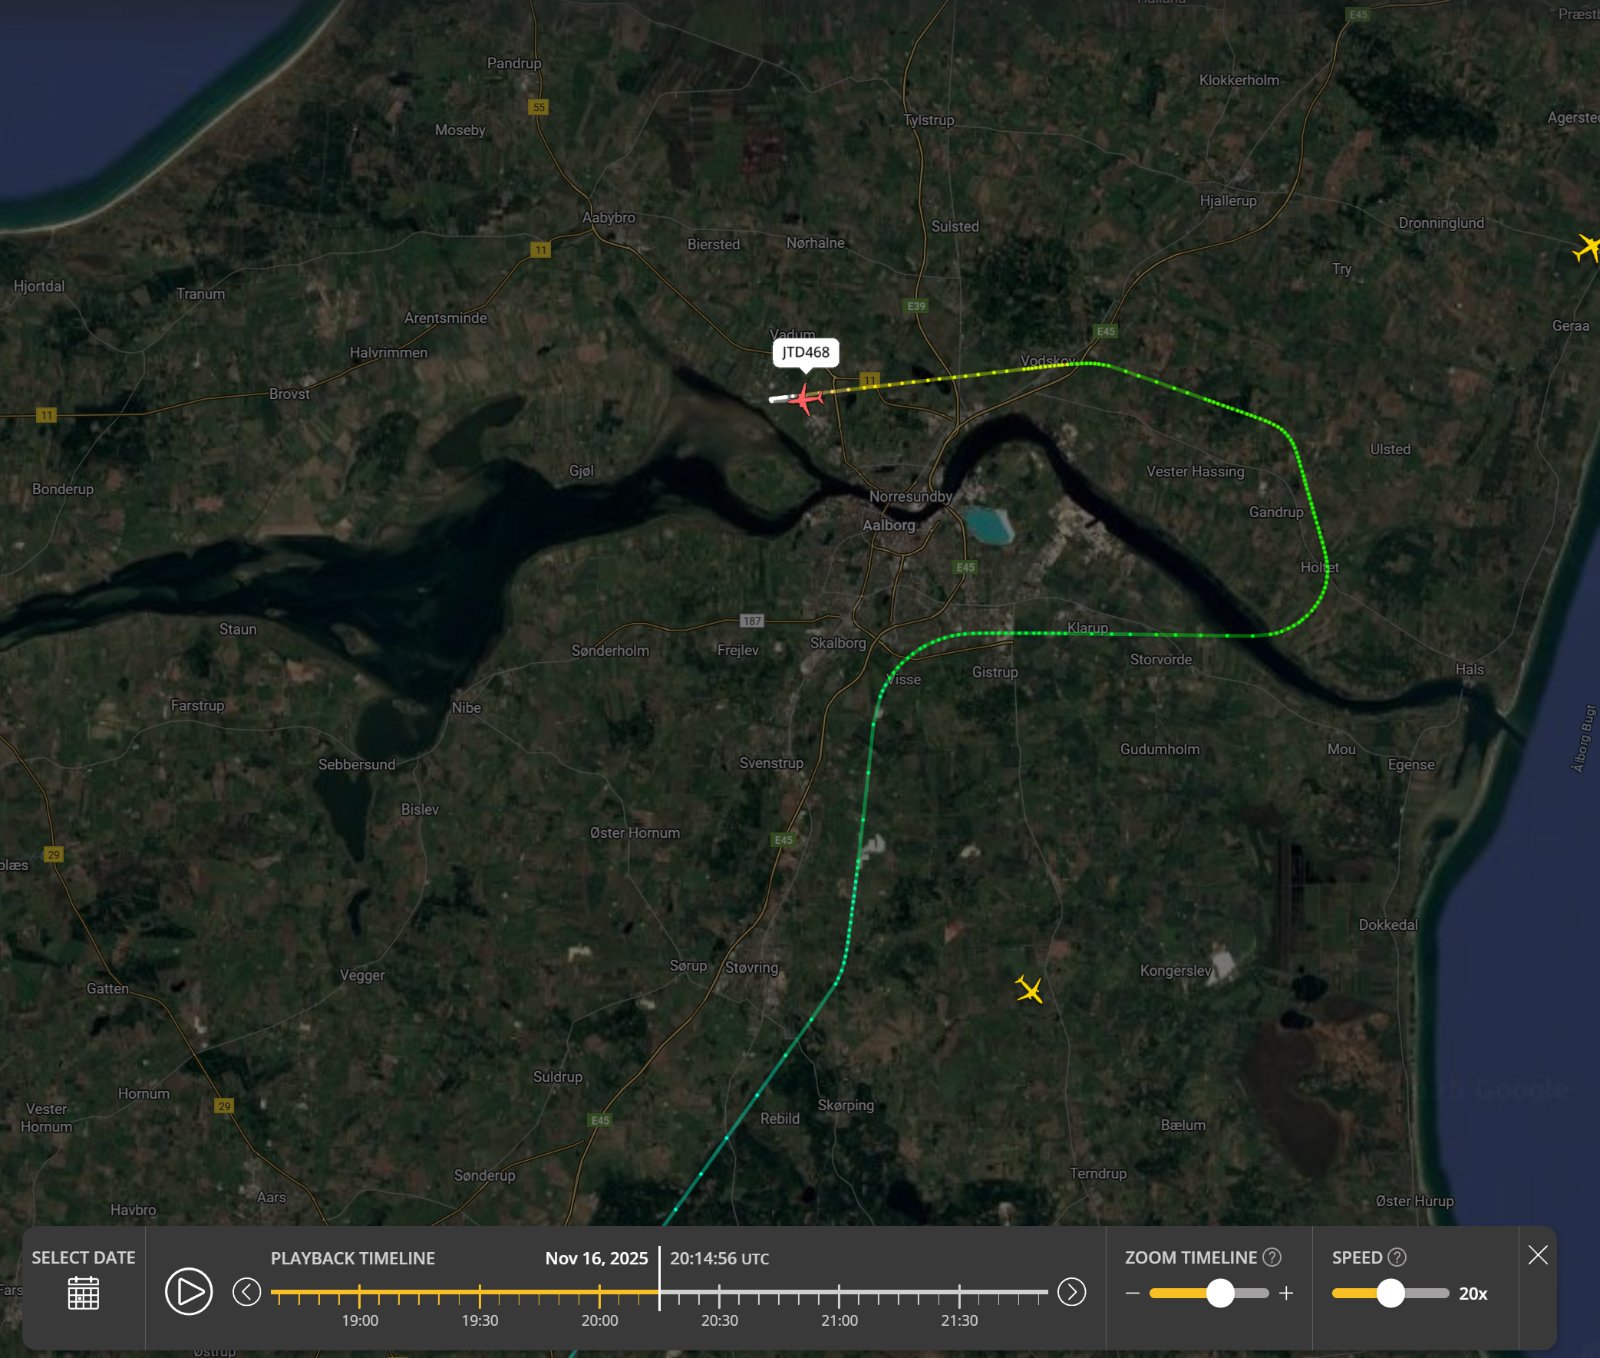Click the JTD468 callsign label
1600x1358 pixels.
click(x=805, y=352)
